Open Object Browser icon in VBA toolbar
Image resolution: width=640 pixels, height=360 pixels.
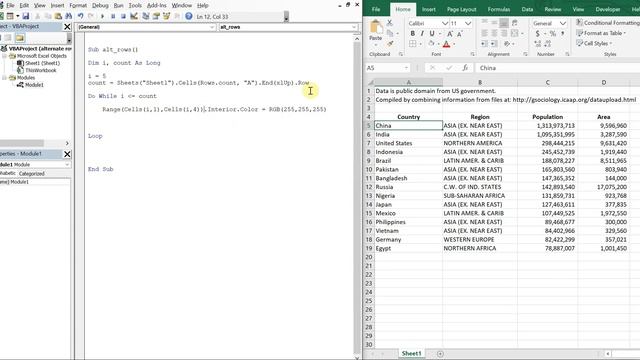[x=167, y=16]
